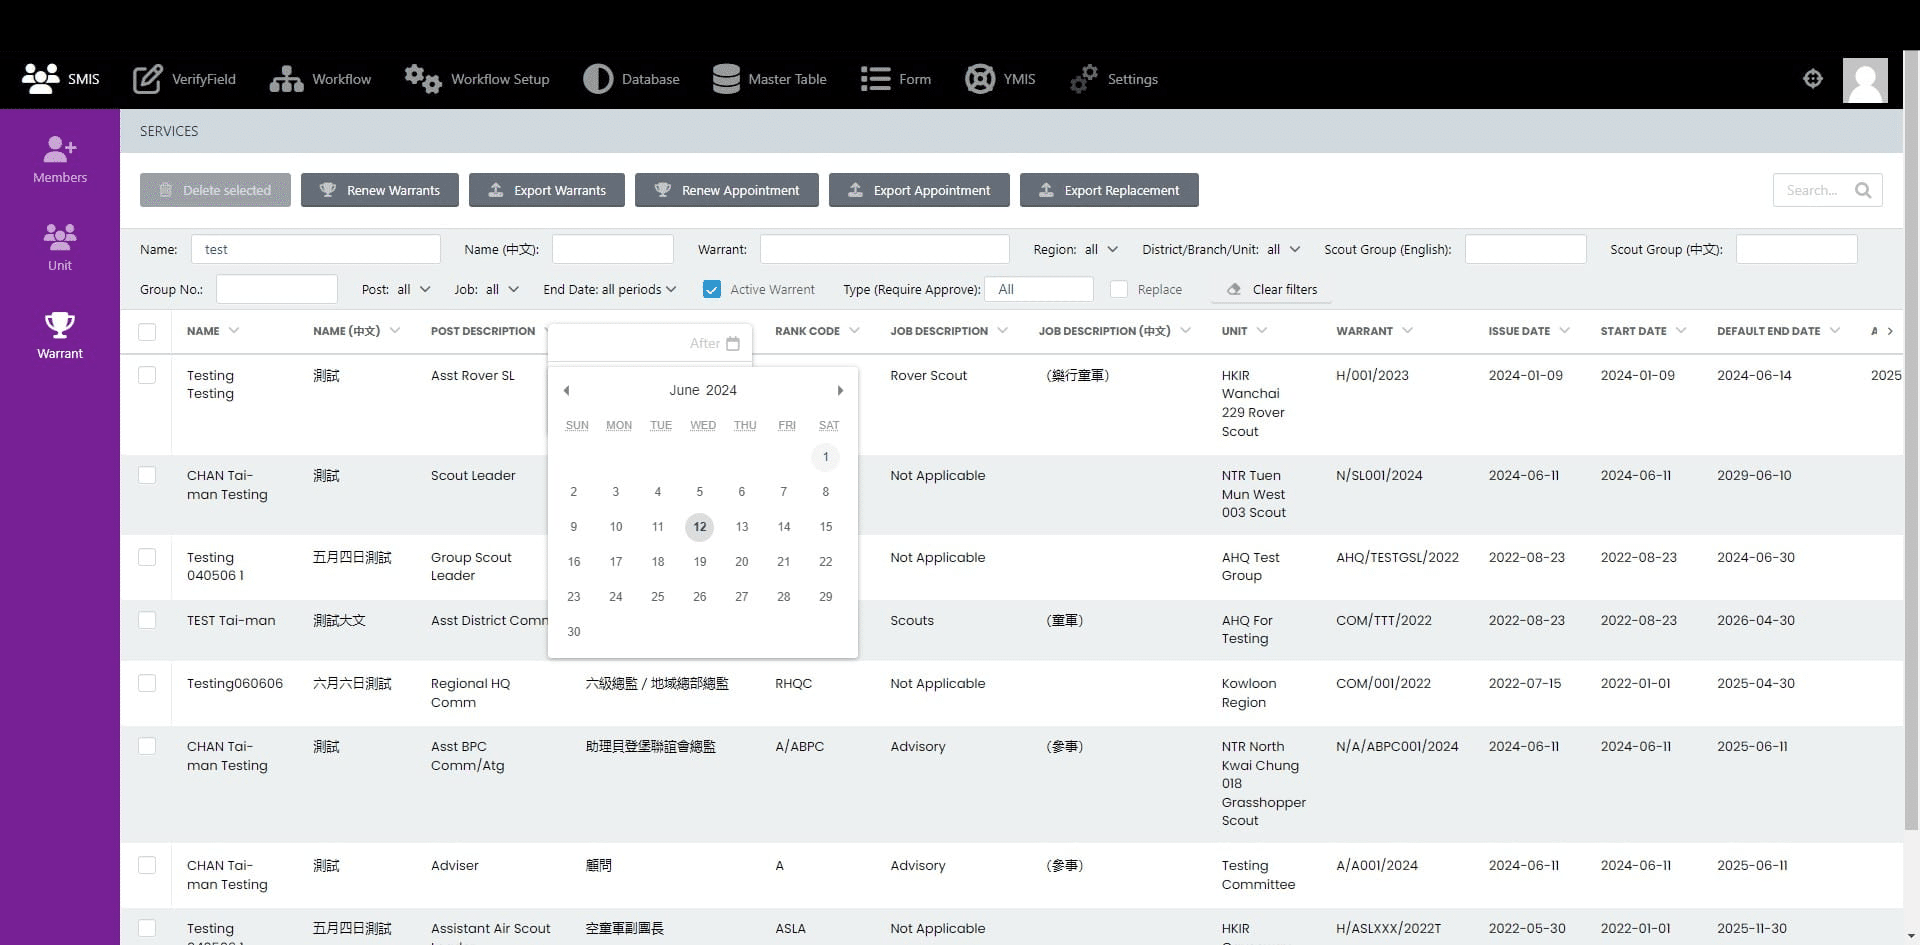Open the Master Table module

pos(769,79)
